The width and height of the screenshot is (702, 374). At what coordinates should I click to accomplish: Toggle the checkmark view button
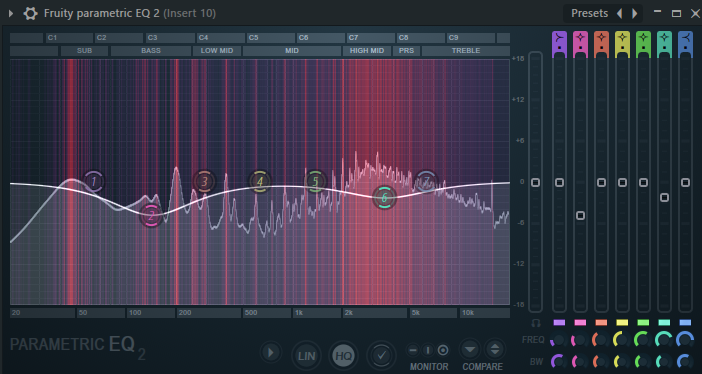[x=381, y=356]
